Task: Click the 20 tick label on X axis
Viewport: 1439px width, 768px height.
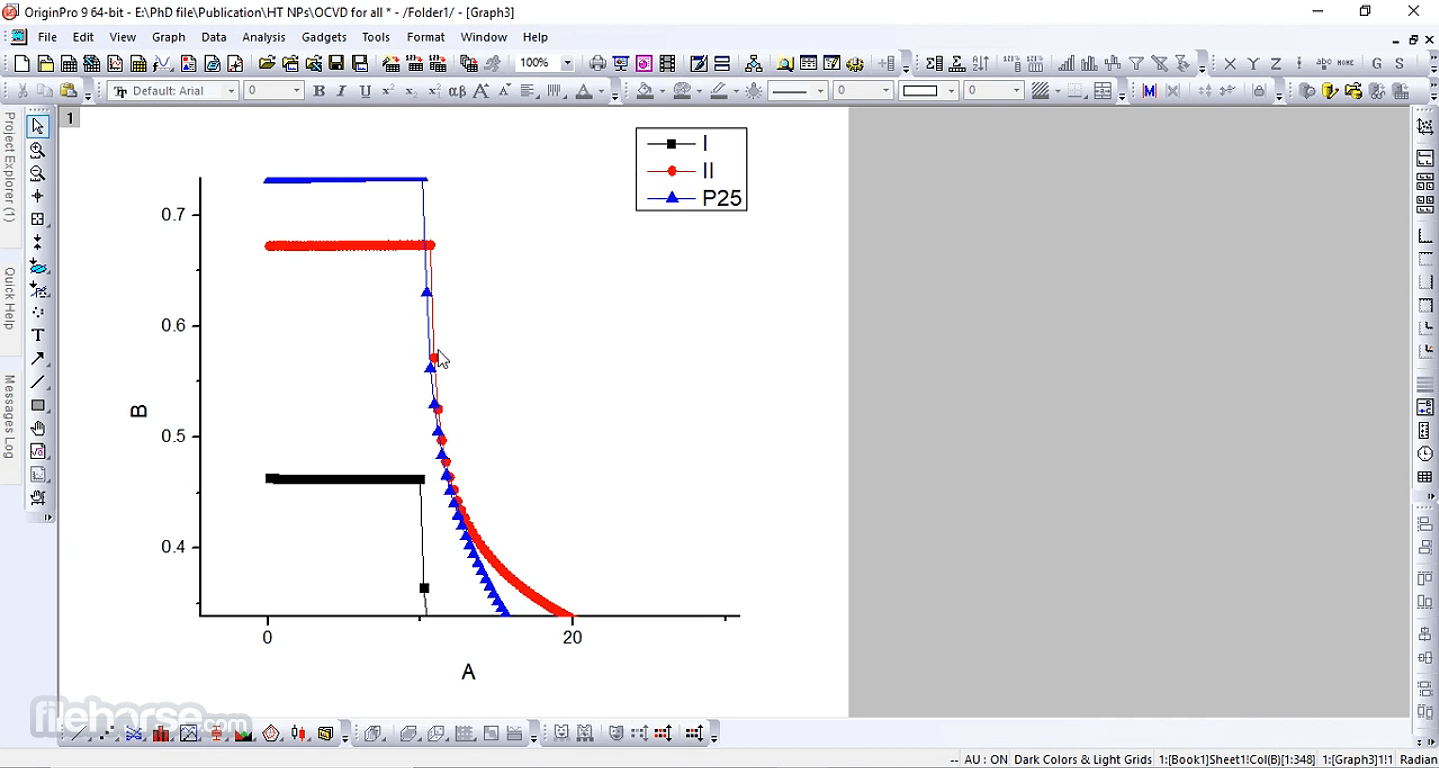Action: click(x=572, y=638)
